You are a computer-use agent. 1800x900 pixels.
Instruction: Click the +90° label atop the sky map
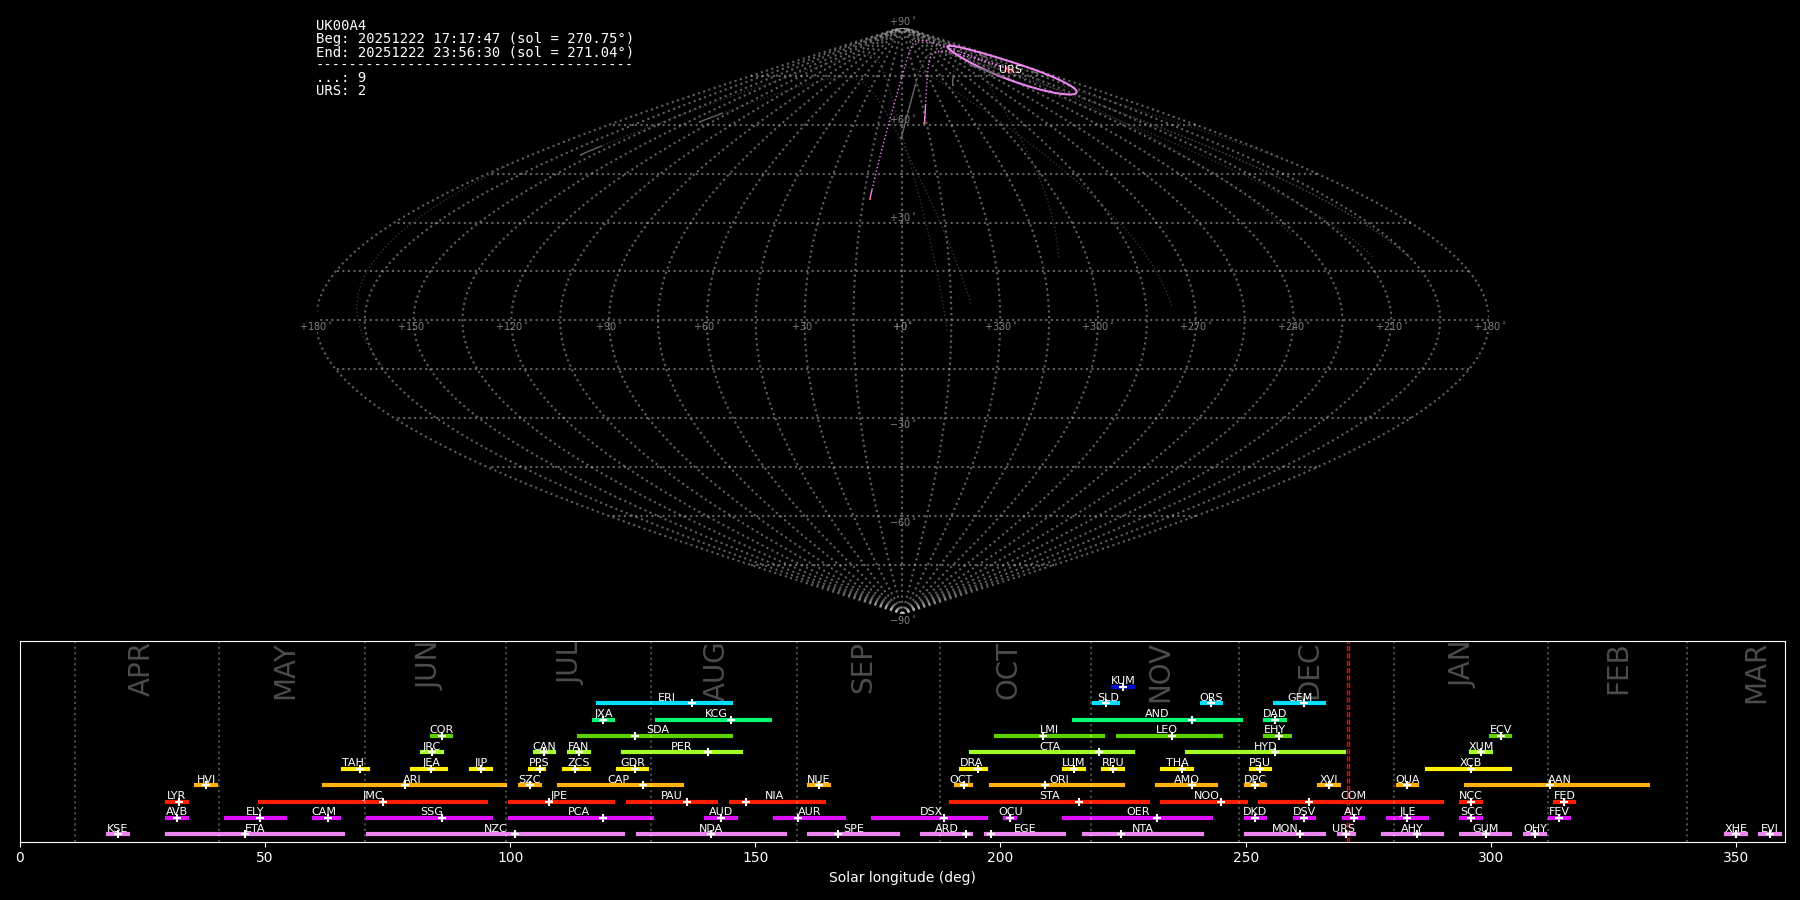tap(902, 22)
